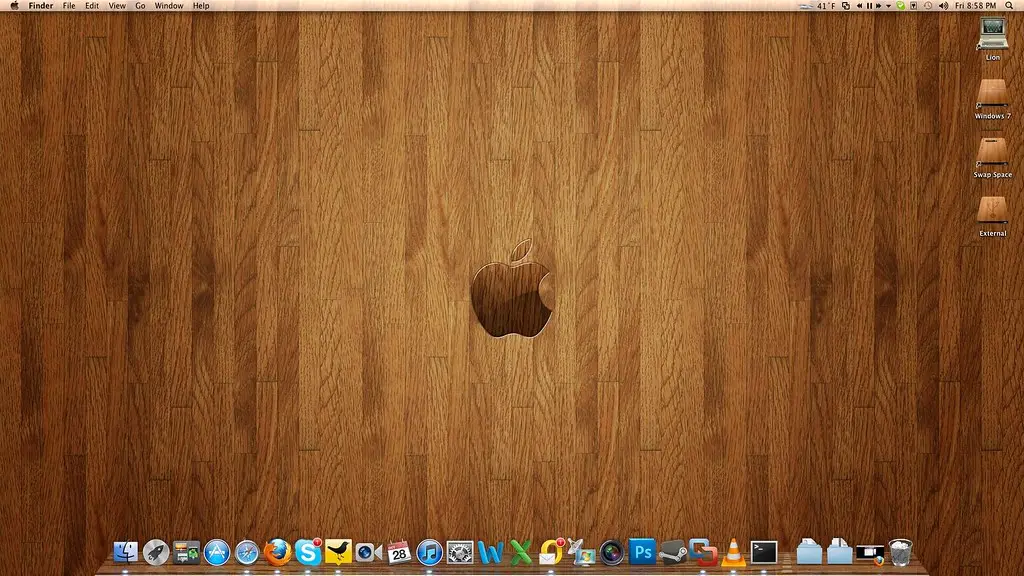Open Photoshop from the Dock
The image size is (1024, 576).
642,552
